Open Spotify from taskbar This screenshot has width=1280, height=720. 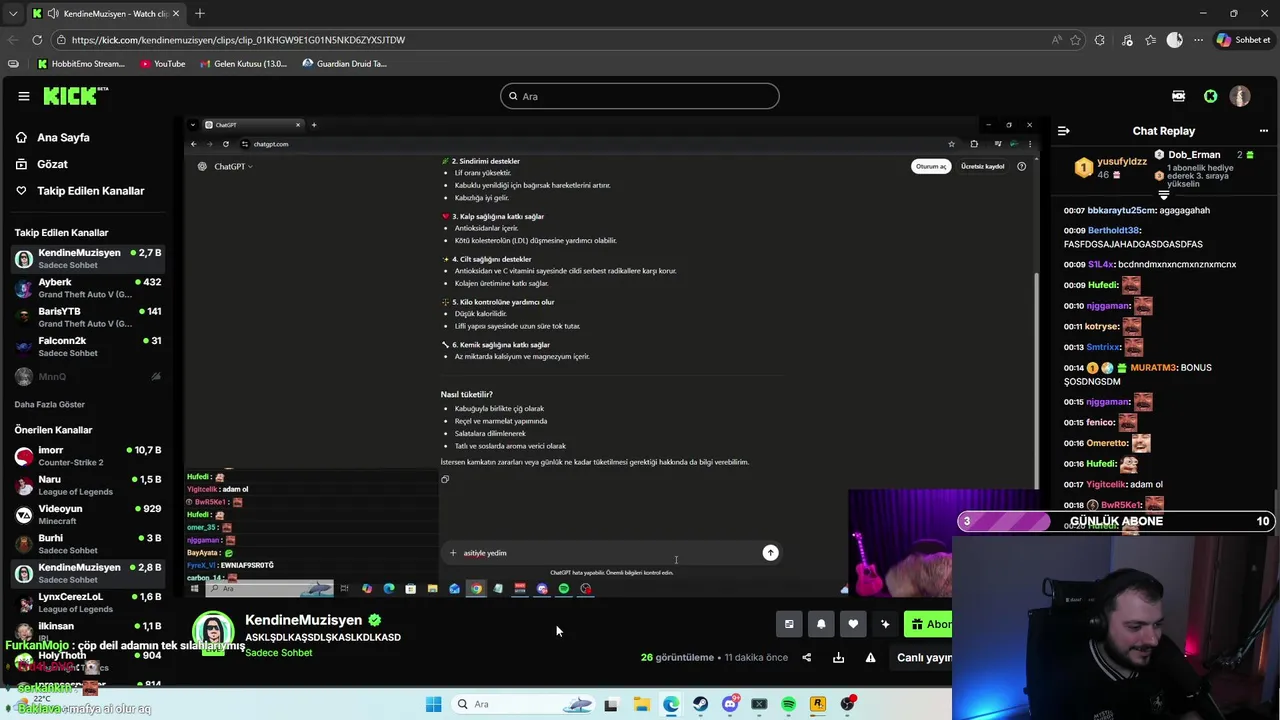[789, 704]
